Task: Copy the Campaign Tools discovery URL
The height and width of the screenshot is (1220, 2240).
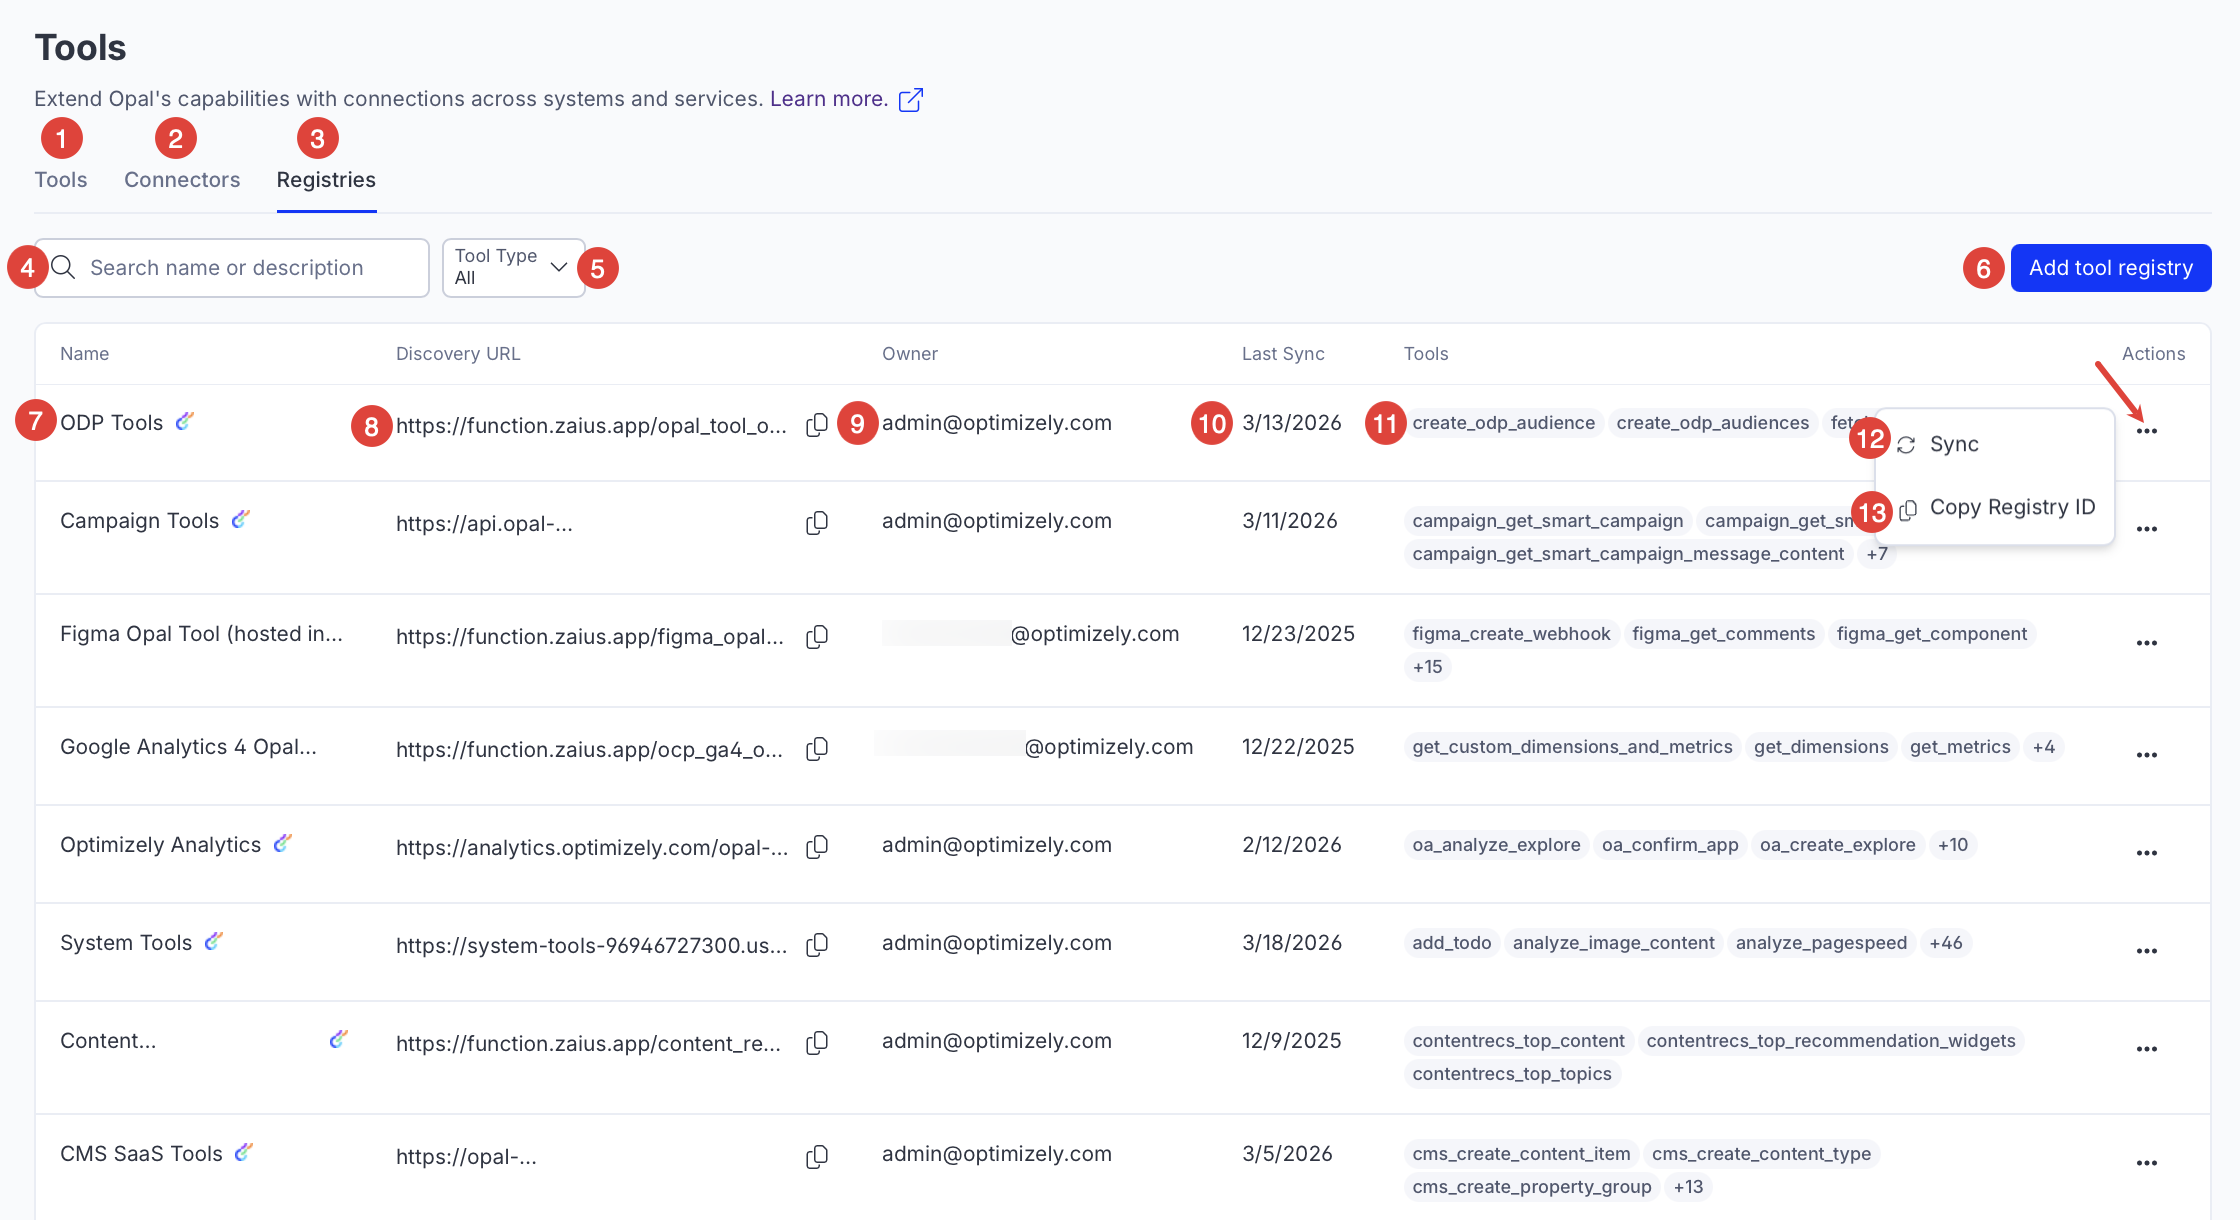Action: [817, 523]
